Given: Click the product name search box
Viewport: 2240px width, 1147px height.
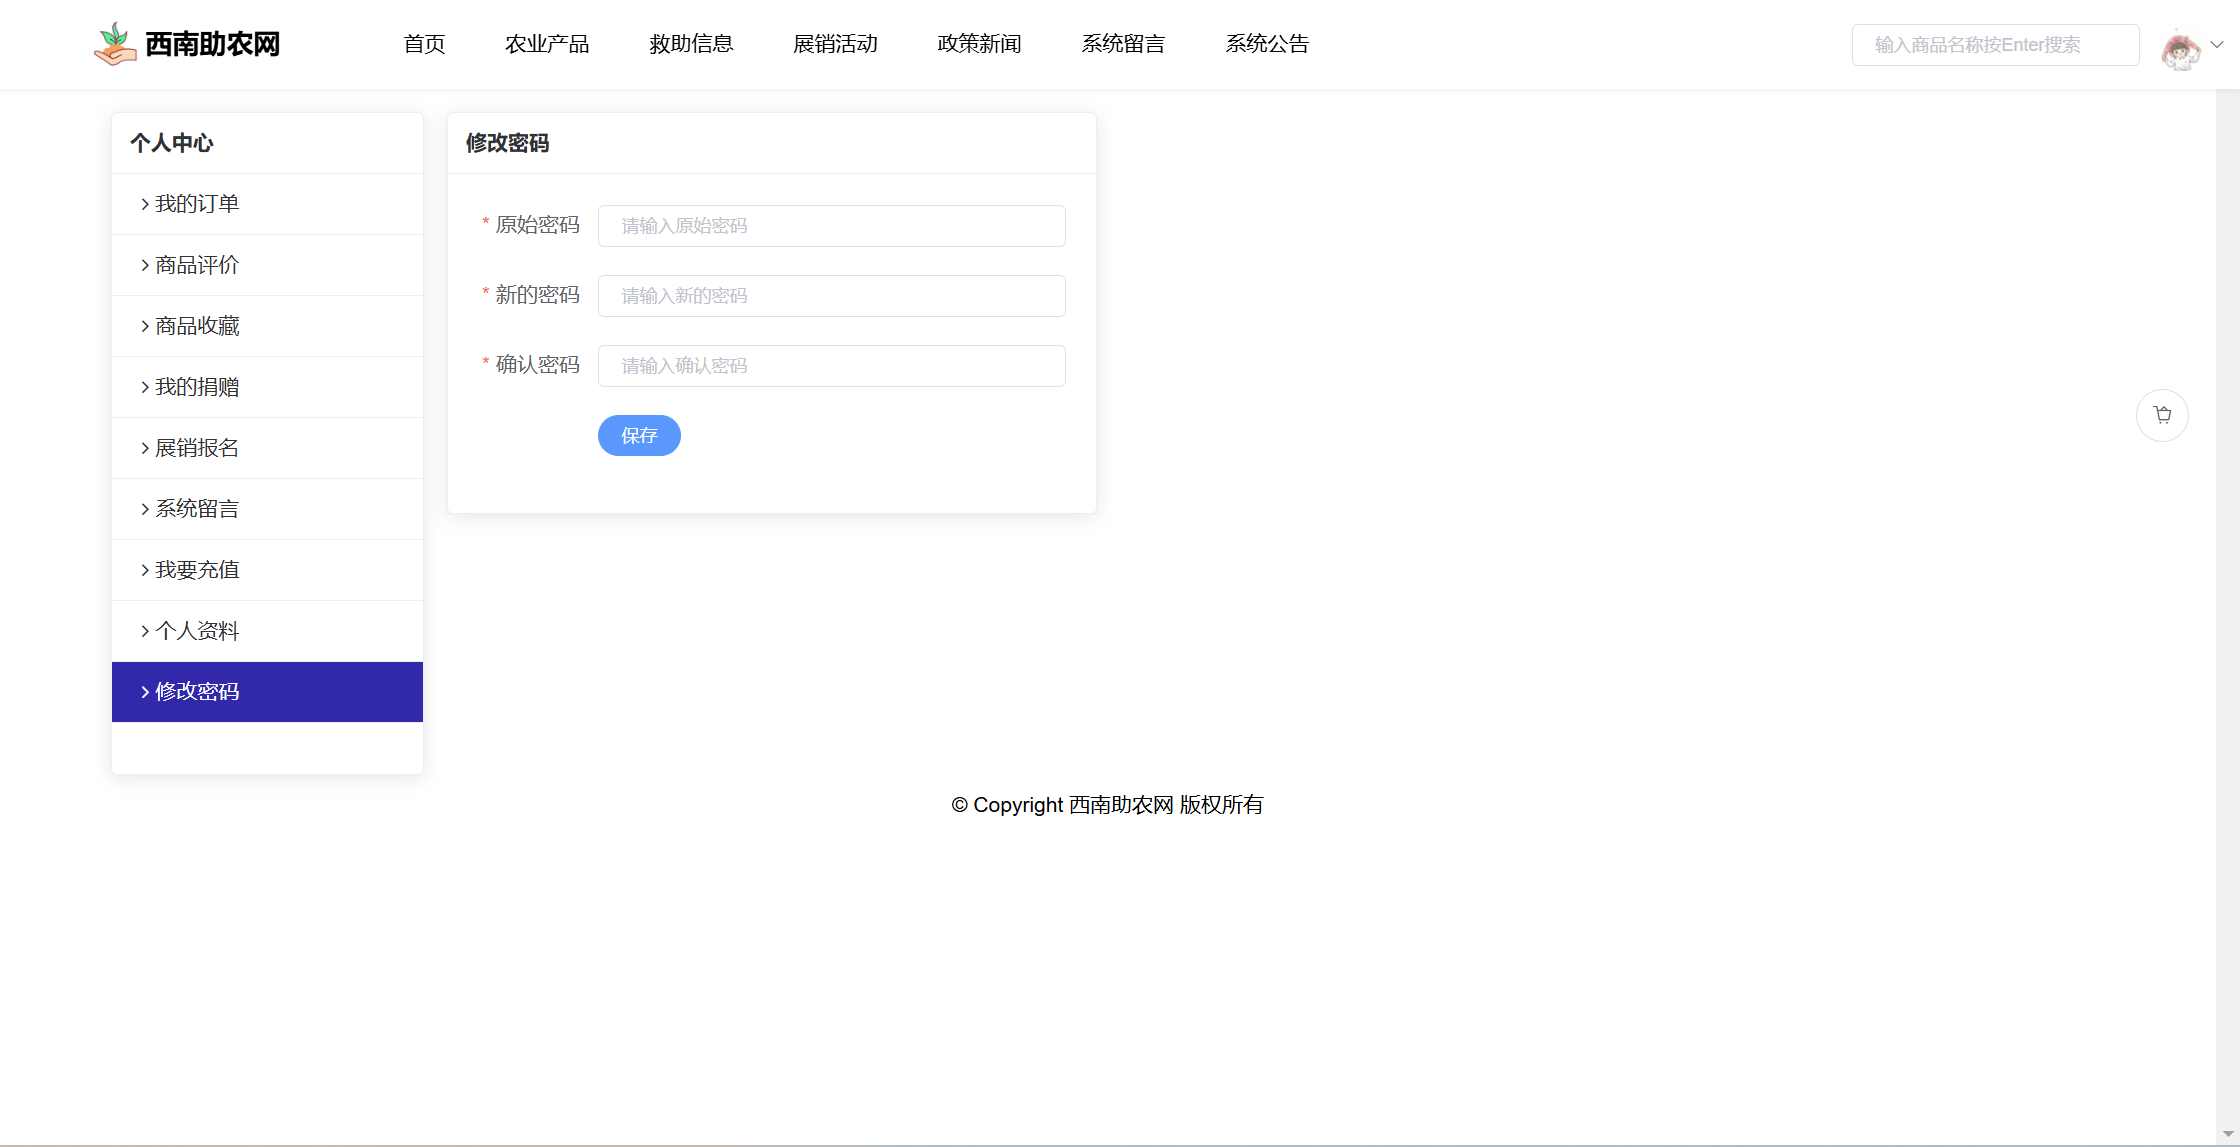Looking at the screenshot, I should tap(1995, 45).
